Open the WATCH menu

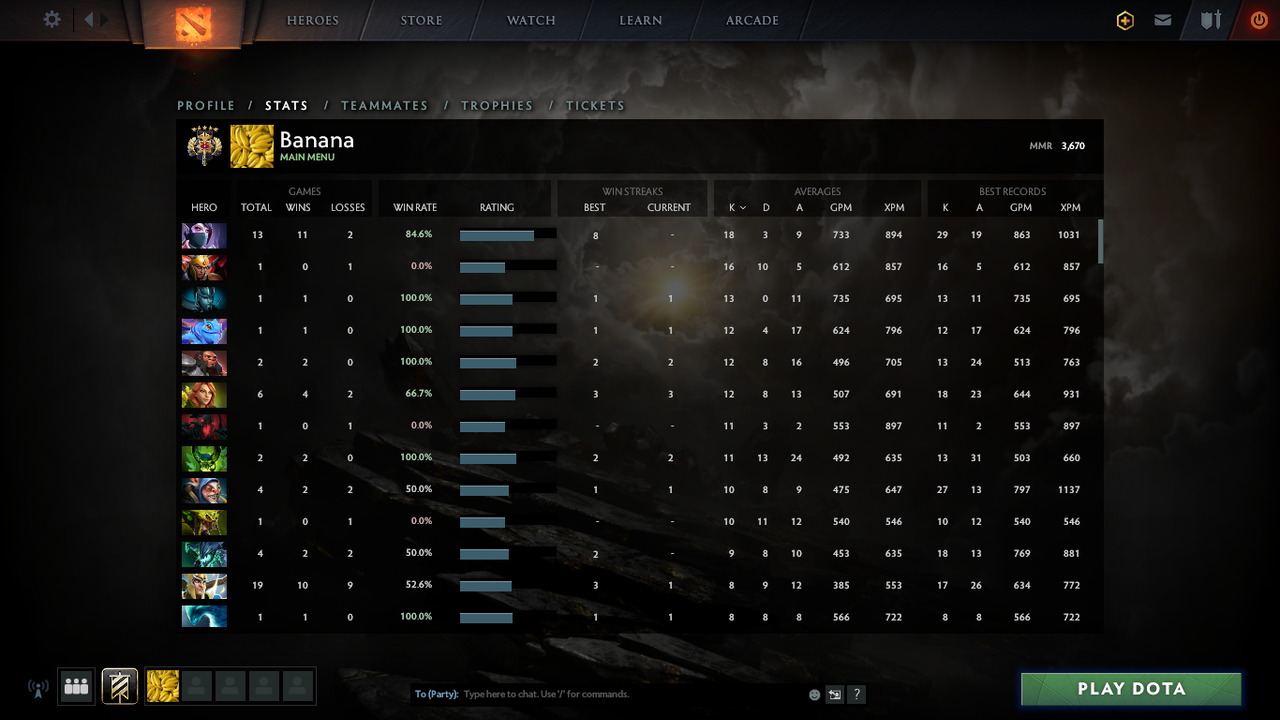[x=531, y=20]
